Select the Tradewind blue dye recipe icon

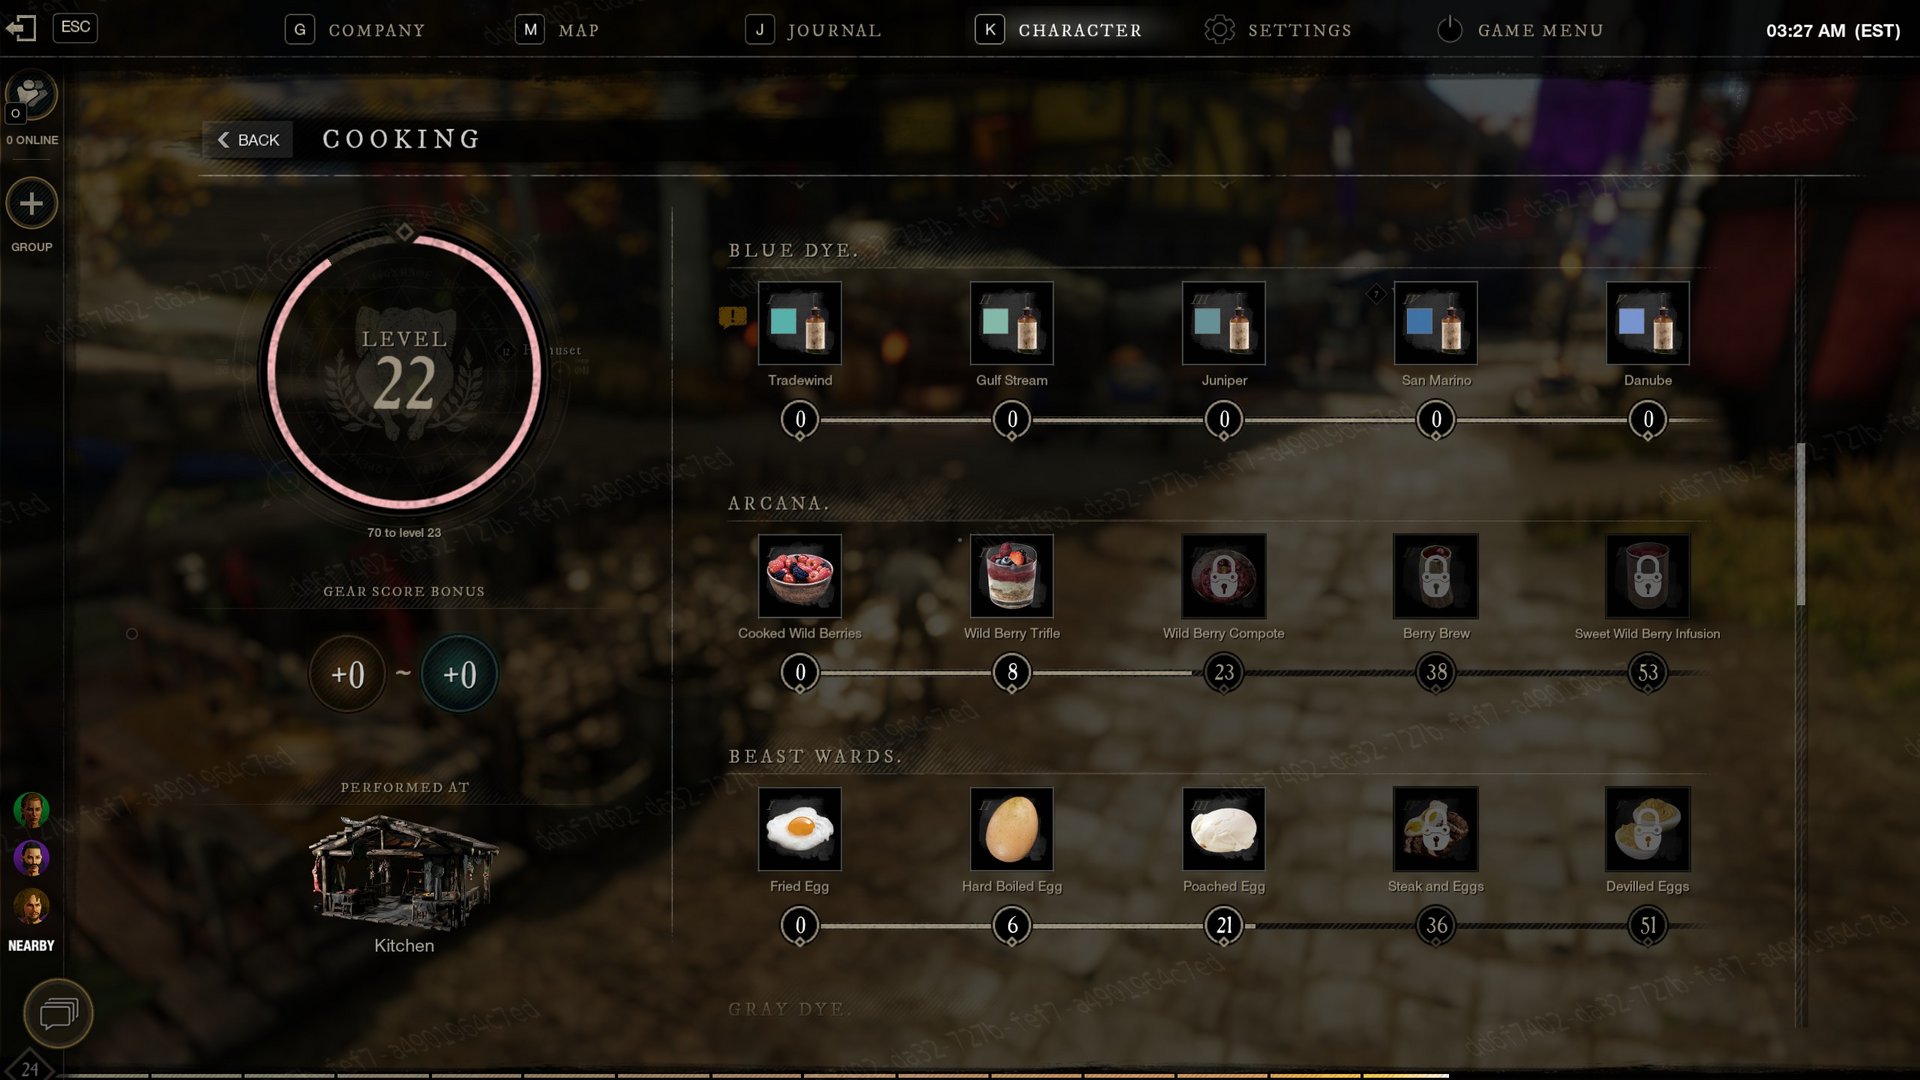[799, 323]
